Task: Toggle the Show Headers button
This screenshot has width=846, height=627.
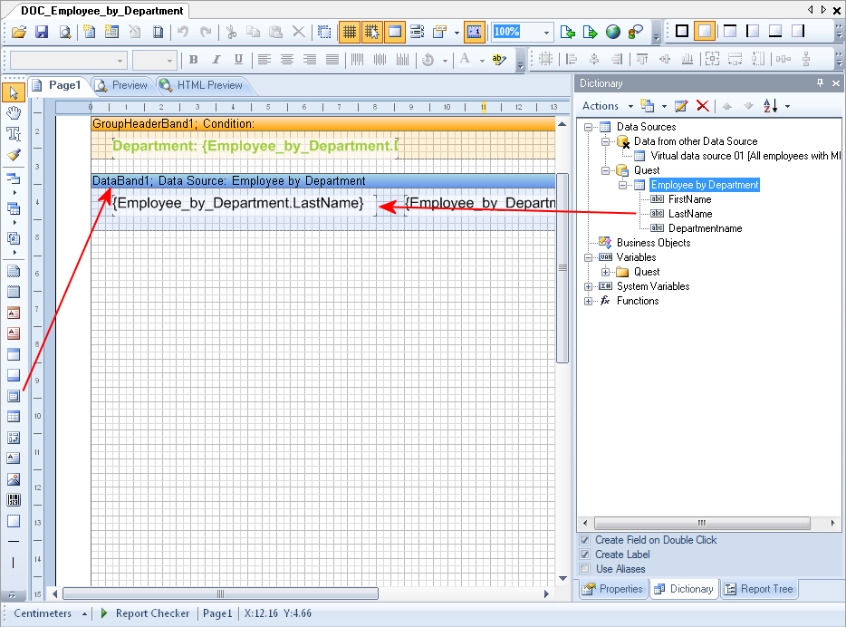Action: click(395, 32)
